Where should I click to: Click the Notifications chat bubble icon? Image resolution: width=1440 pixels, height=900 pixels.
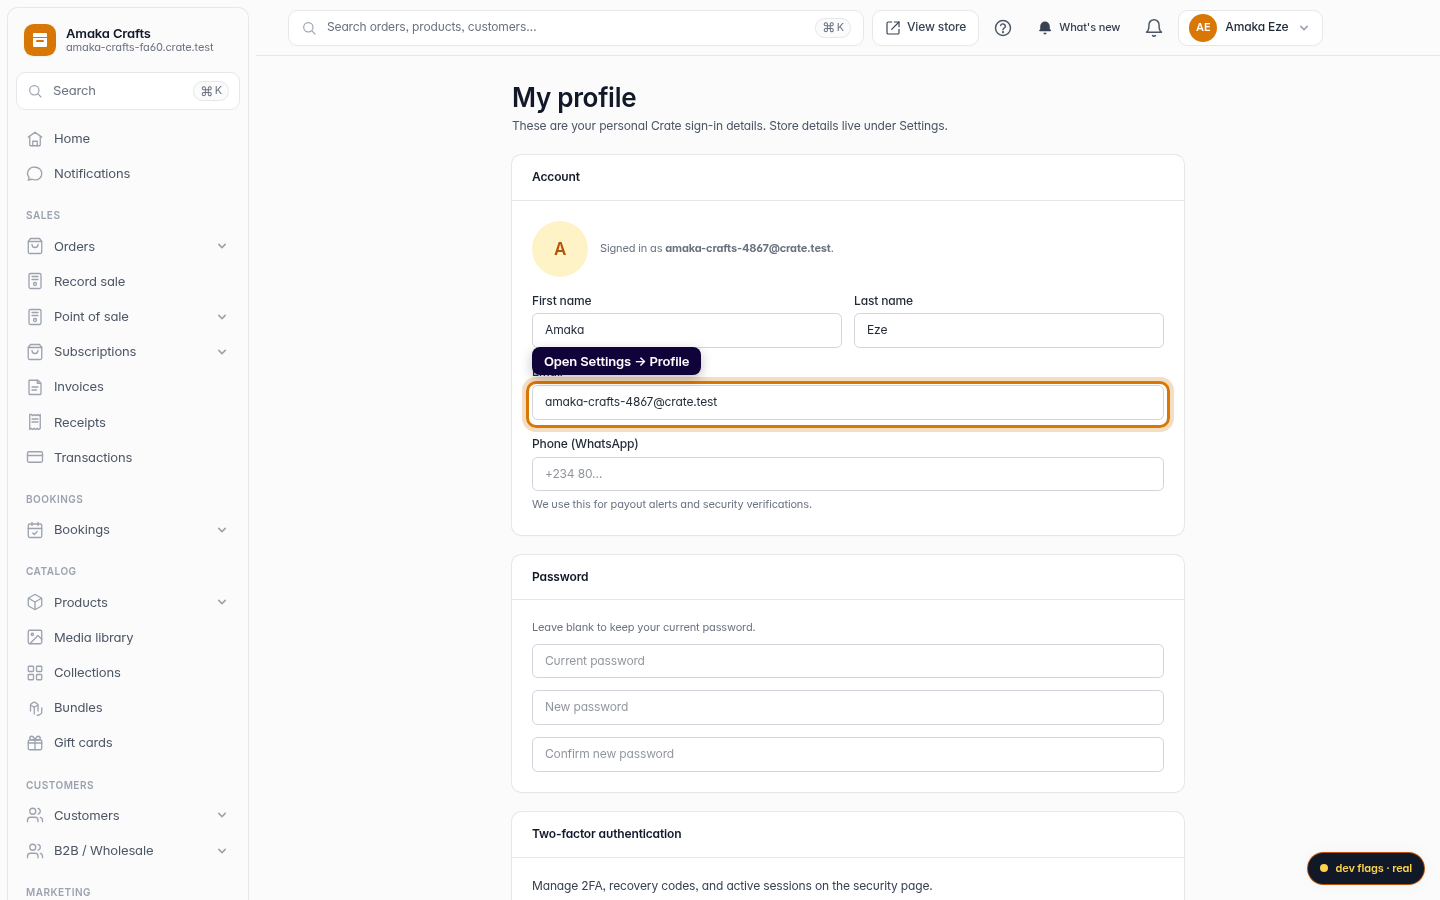(x=35, y=174)
